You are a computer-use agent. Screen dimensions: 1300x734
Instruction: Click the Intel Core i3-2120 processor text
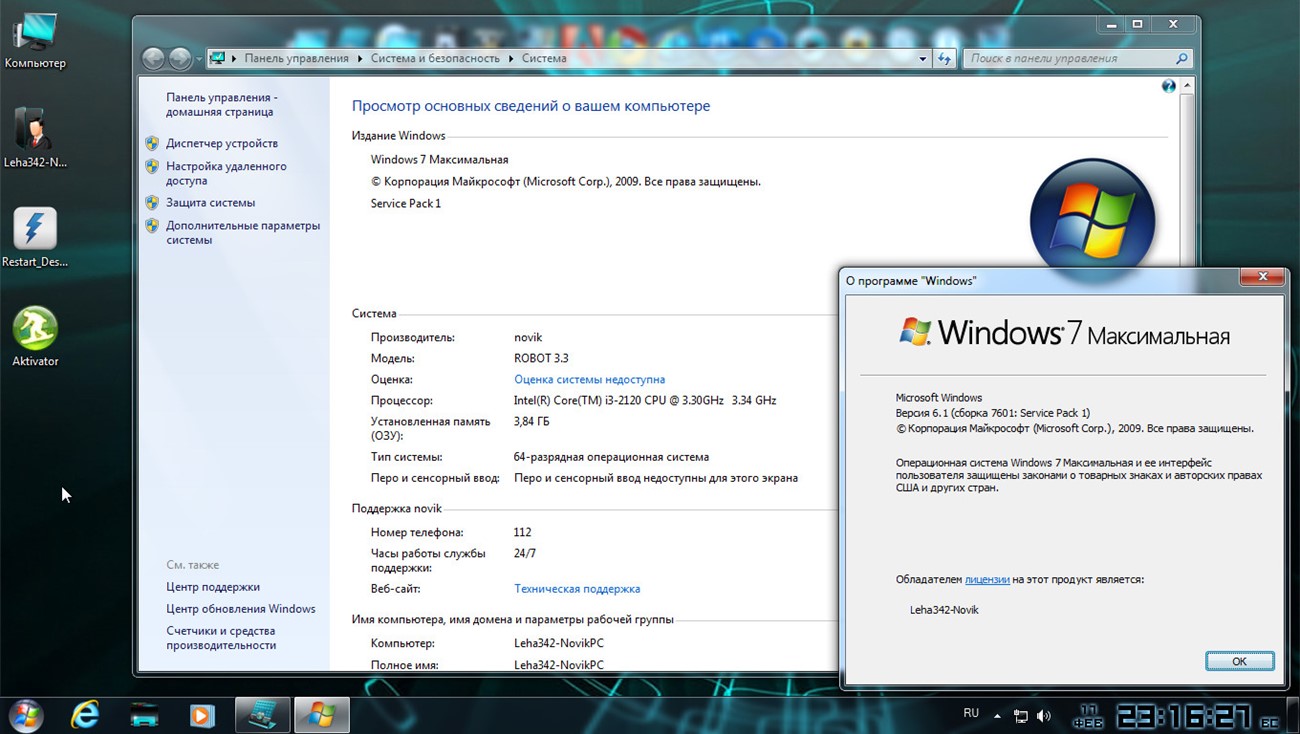click(x=645, y=401)
